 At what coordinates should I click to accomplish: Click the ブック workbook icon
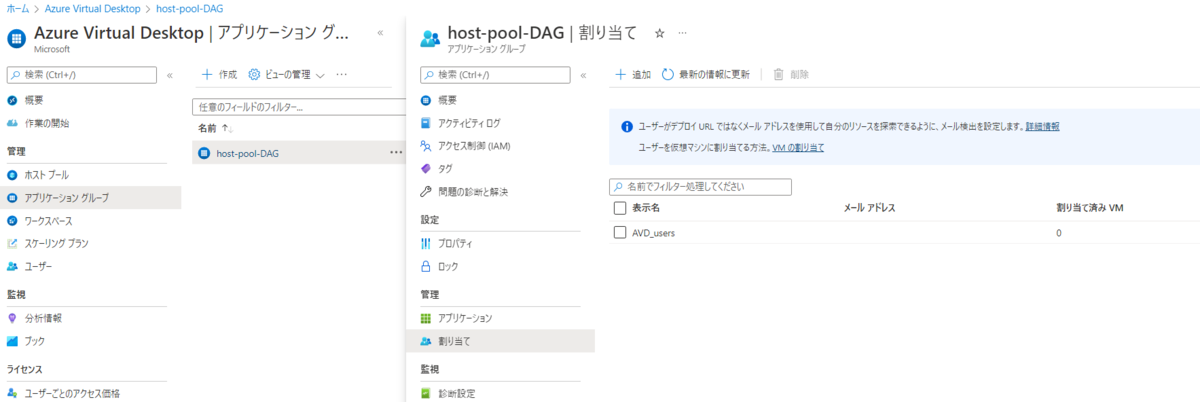pos(12,341)
